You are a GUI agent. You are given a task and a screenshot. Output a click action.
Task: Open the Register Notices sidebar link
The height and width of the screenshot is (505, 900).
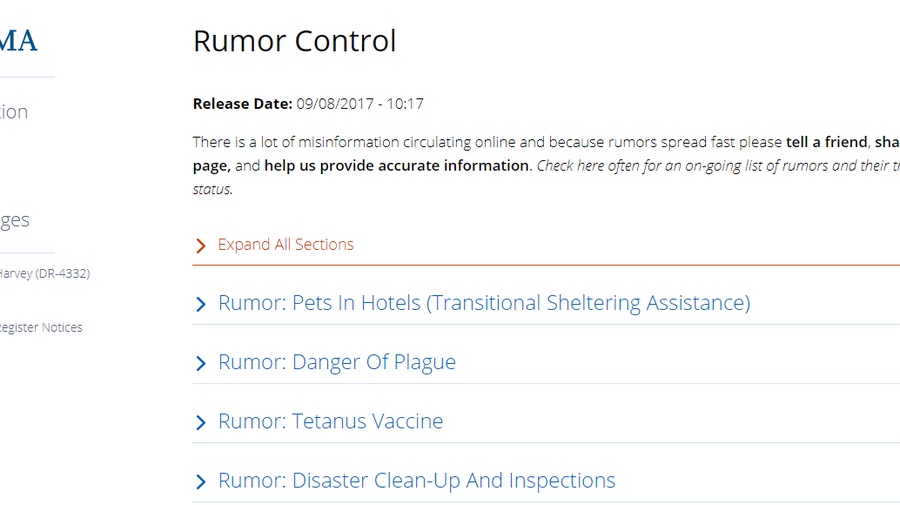(x=41, y=327)
